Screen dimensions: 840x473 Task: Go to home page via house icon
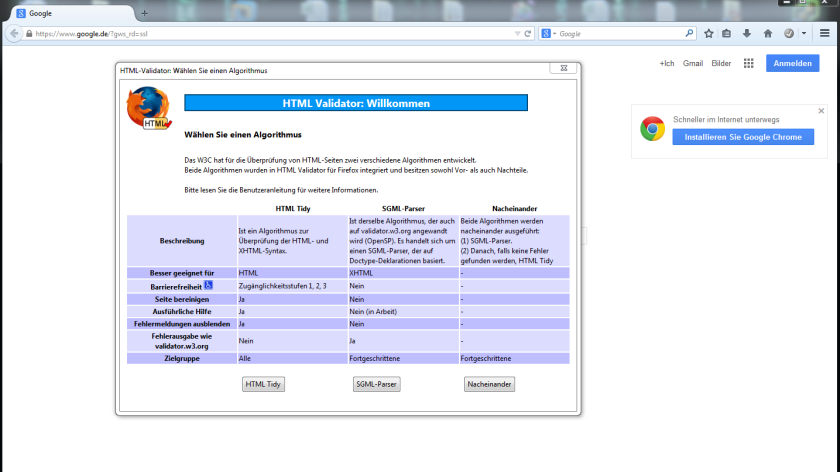(767, 33)
